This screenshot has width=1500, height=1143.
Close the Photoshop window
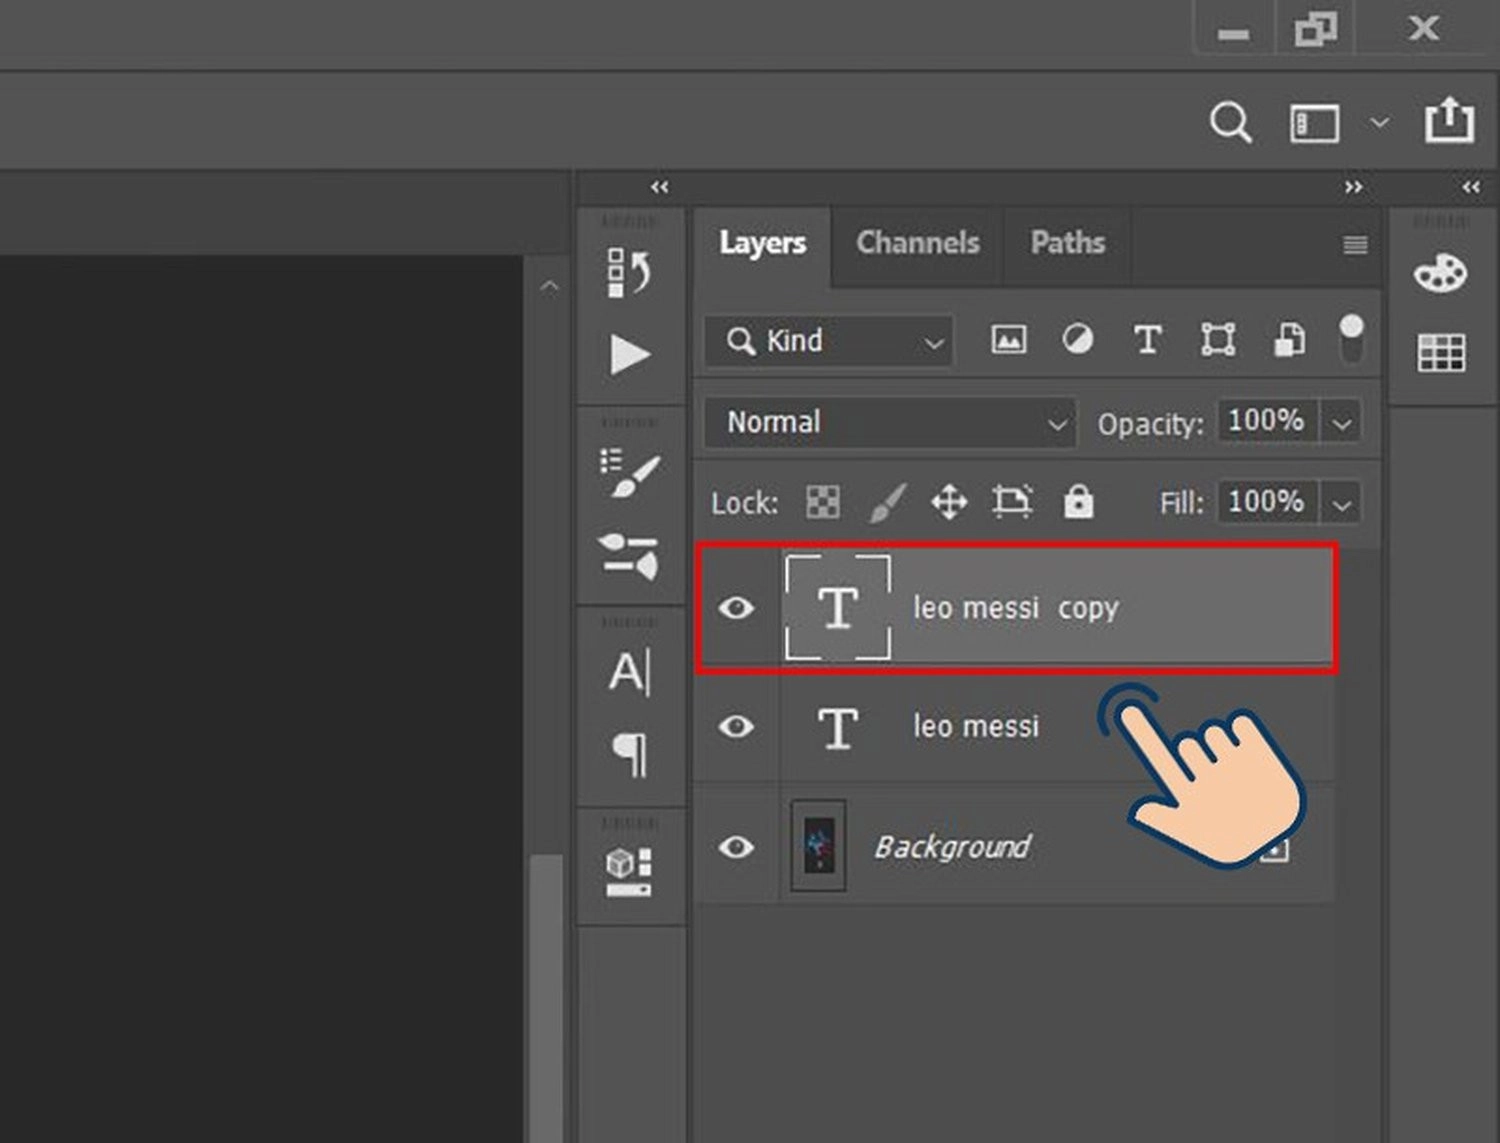click(1423, 28)
